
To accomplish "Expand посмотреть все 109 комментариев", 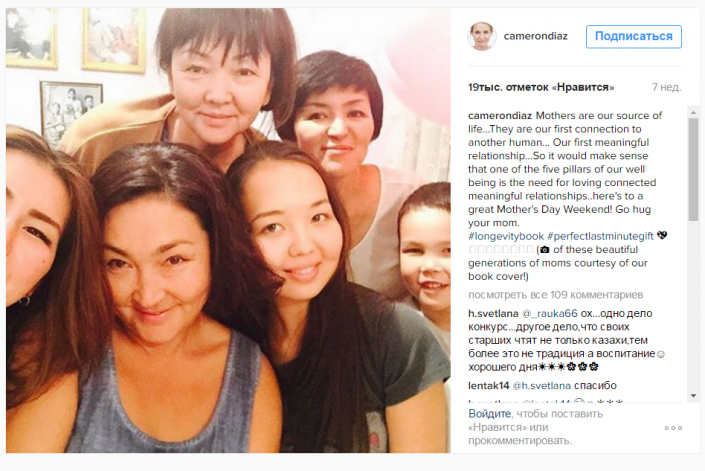I will tap(555, 295).
